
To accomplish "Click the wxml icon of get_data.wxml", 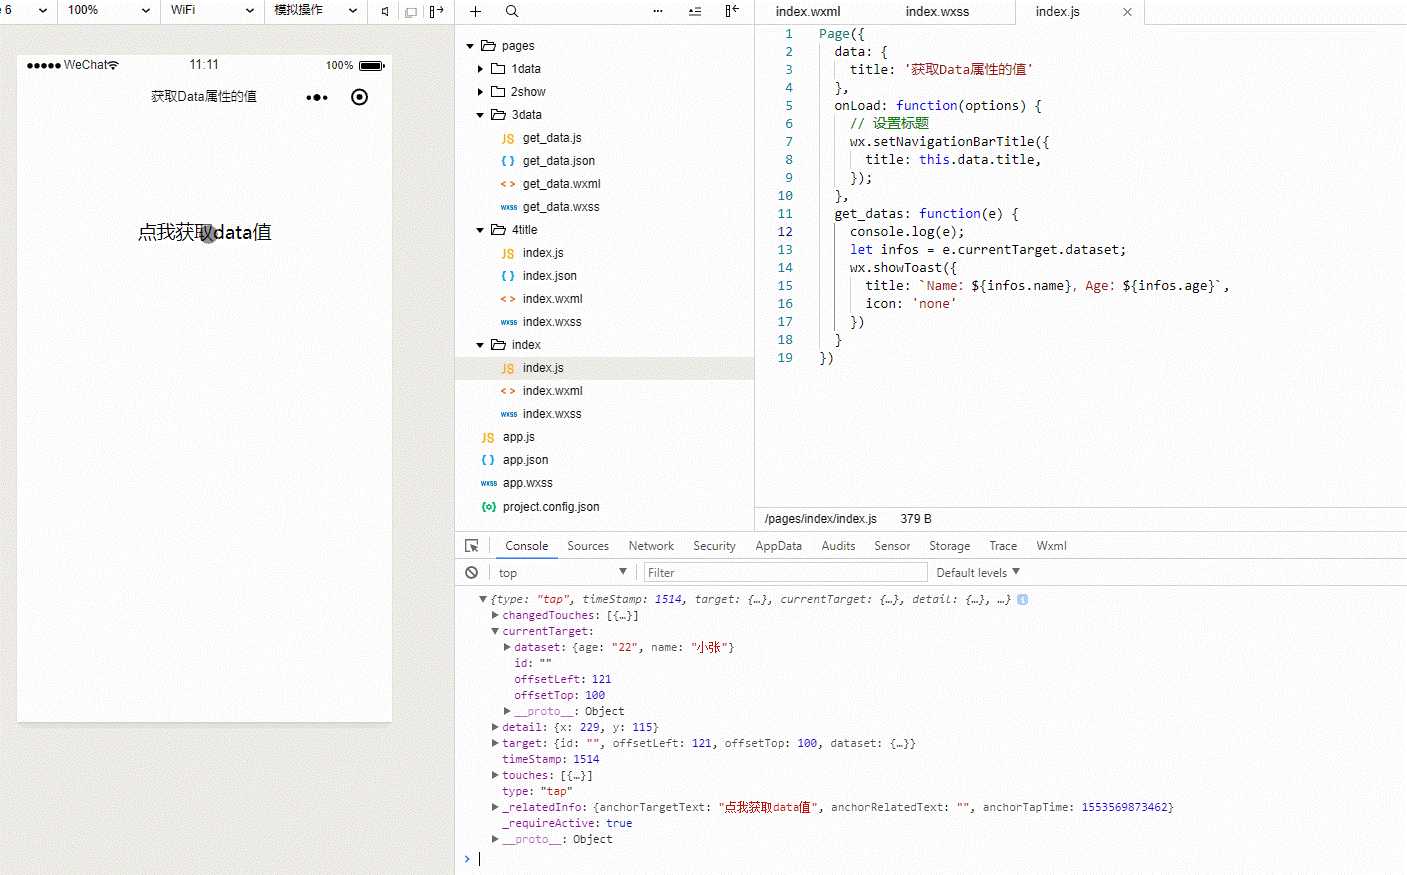I will click(x=508, y=184).
